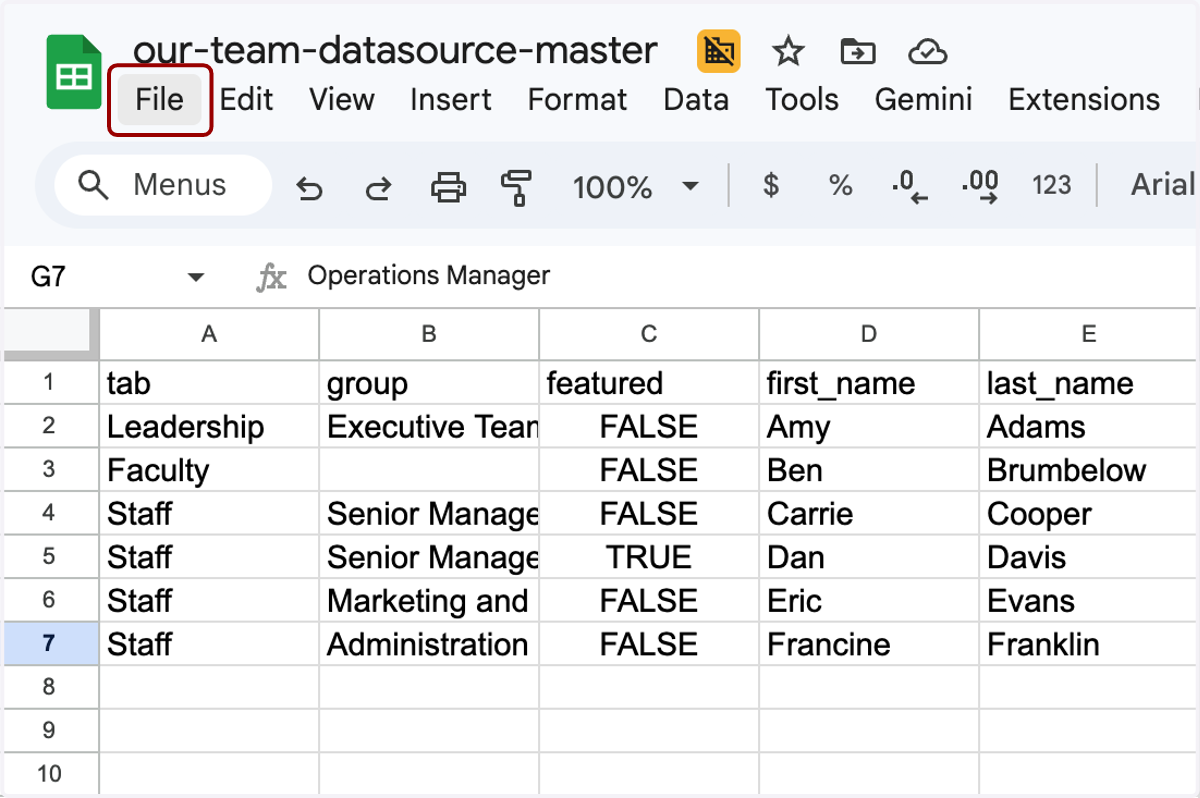
Task: Open the Arial font dropdown
Action: (1164, 185)
